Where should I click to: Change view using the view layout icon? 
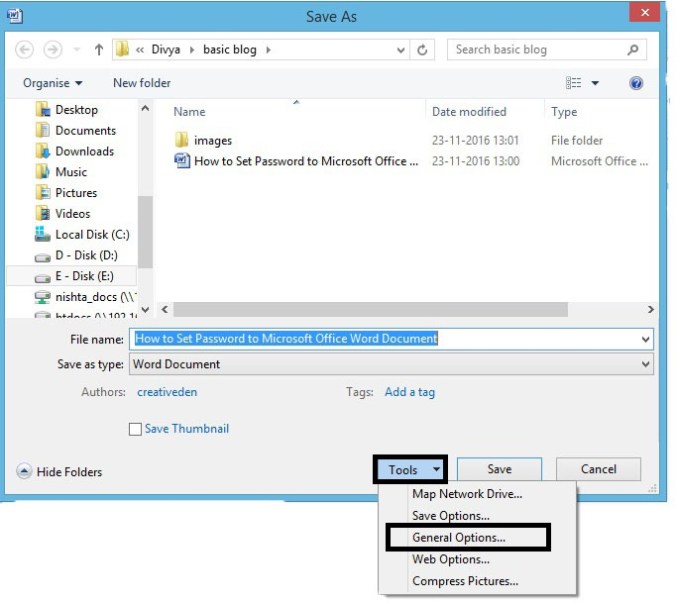[574, 84]
